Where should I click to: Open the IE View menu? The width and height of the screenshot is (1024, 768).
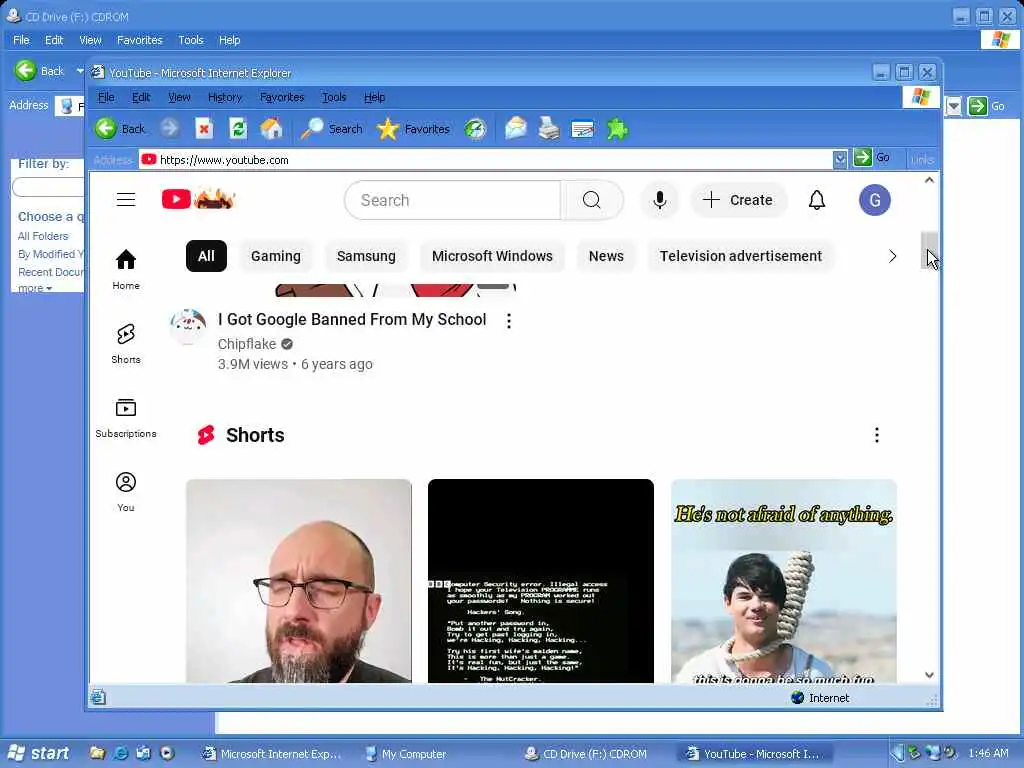[x=179, y=97]
